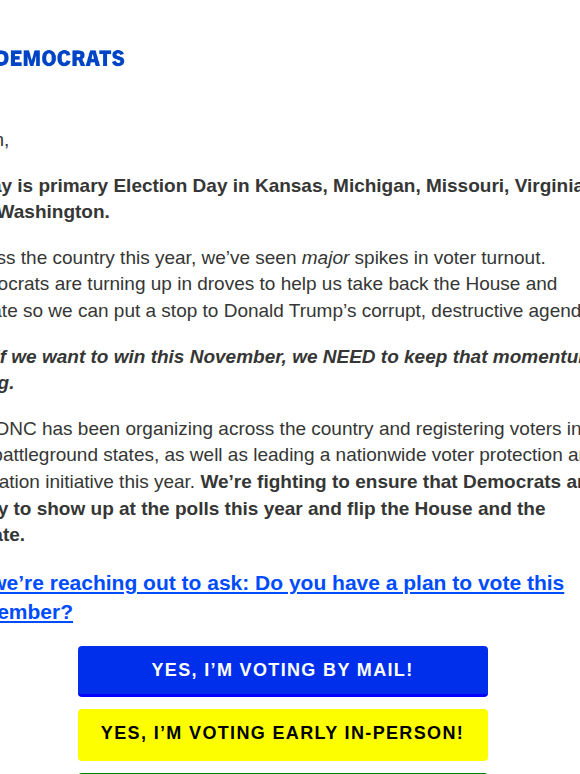
Task: Click the phrase "spikes in voter turnout"
Action: (x=447, y=258)
